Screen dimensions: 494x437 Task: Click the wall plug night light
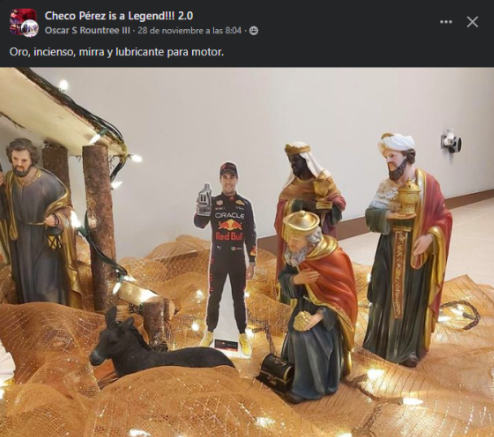[x=452, y=140]
